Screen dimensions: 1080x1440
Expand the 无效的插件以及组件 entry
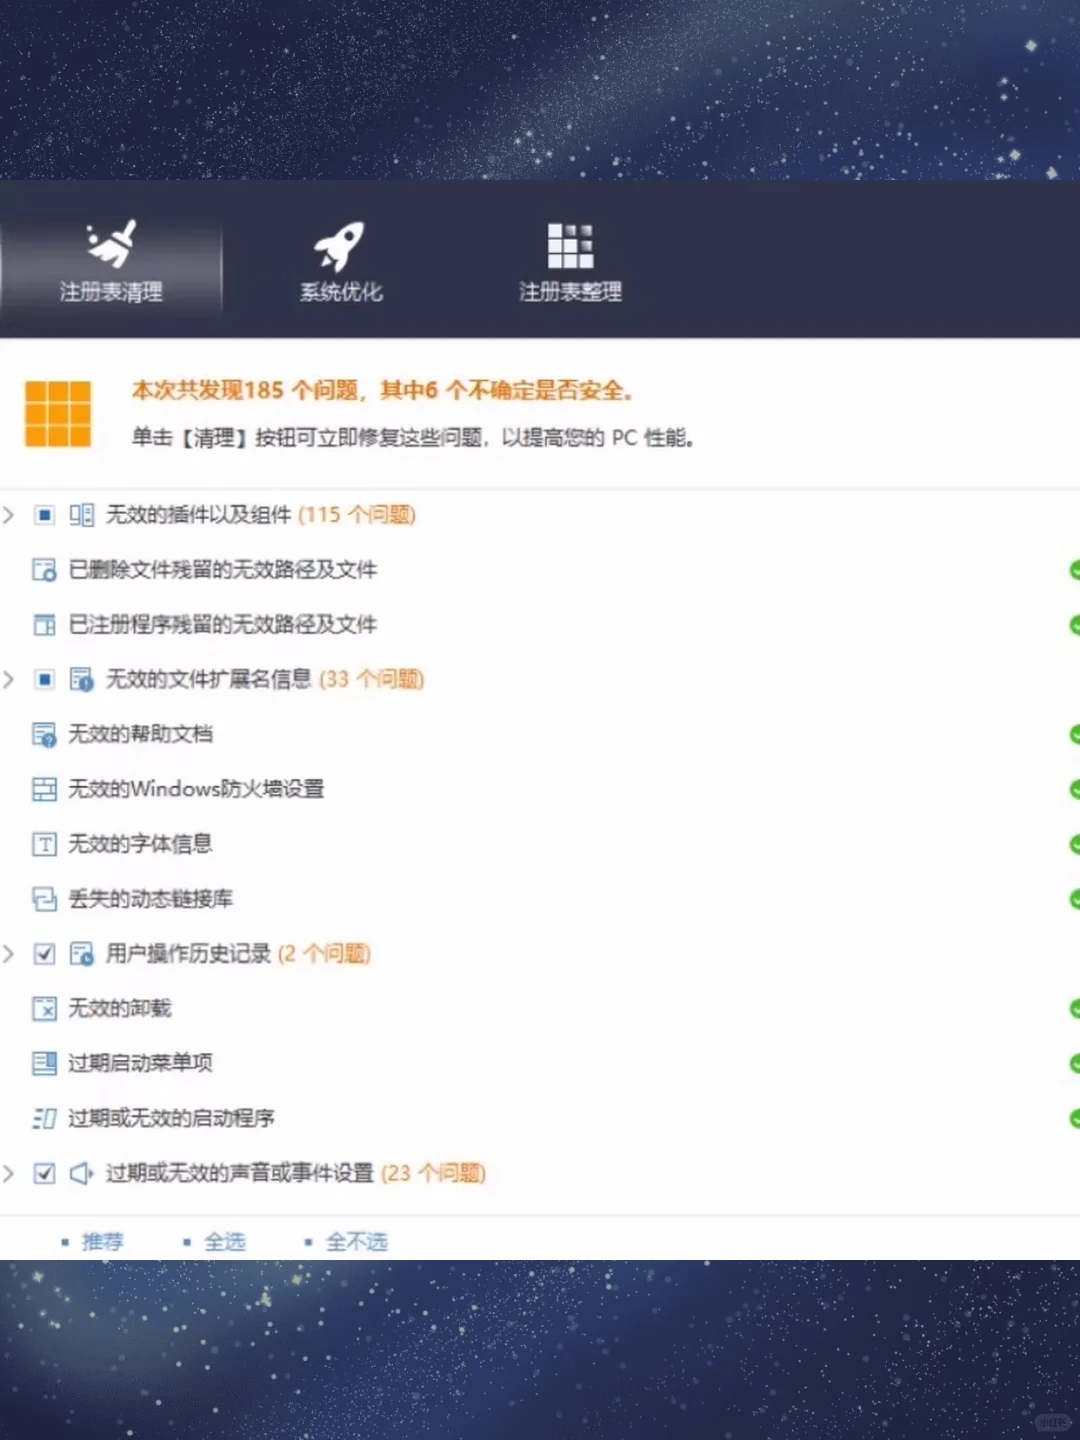pyautogui.click(x=10, y=515)
